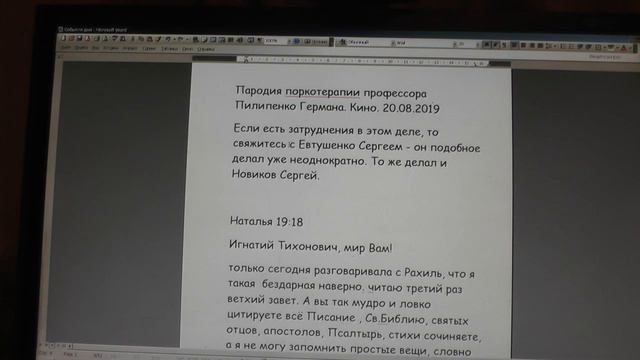This screenshot has width=640, height=360.
Task: Expand the font color dropdown arrow
Action: 630,47
